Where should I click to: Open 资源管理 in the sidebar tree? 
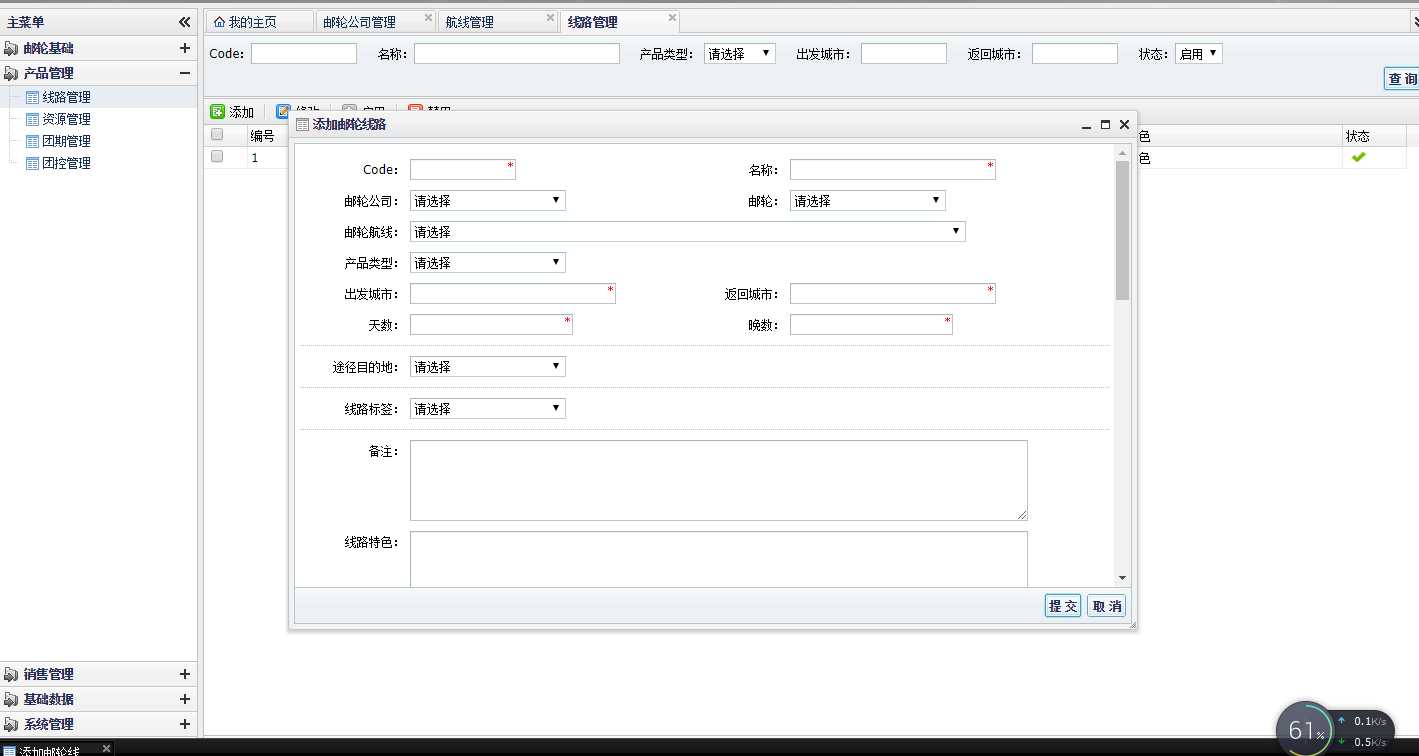coord(66,119)
